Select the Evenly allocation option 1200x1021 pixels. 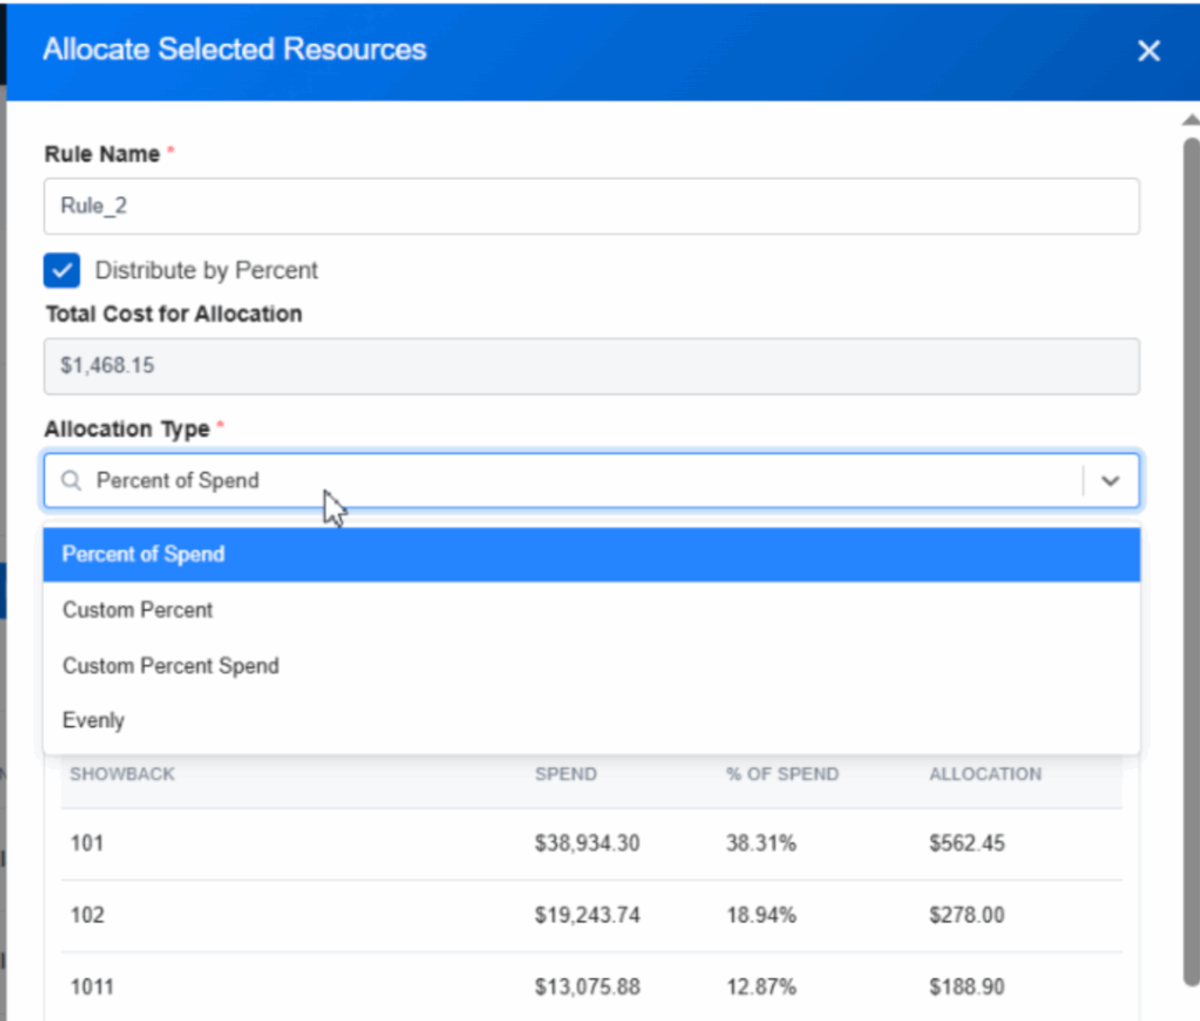[591, 721]
